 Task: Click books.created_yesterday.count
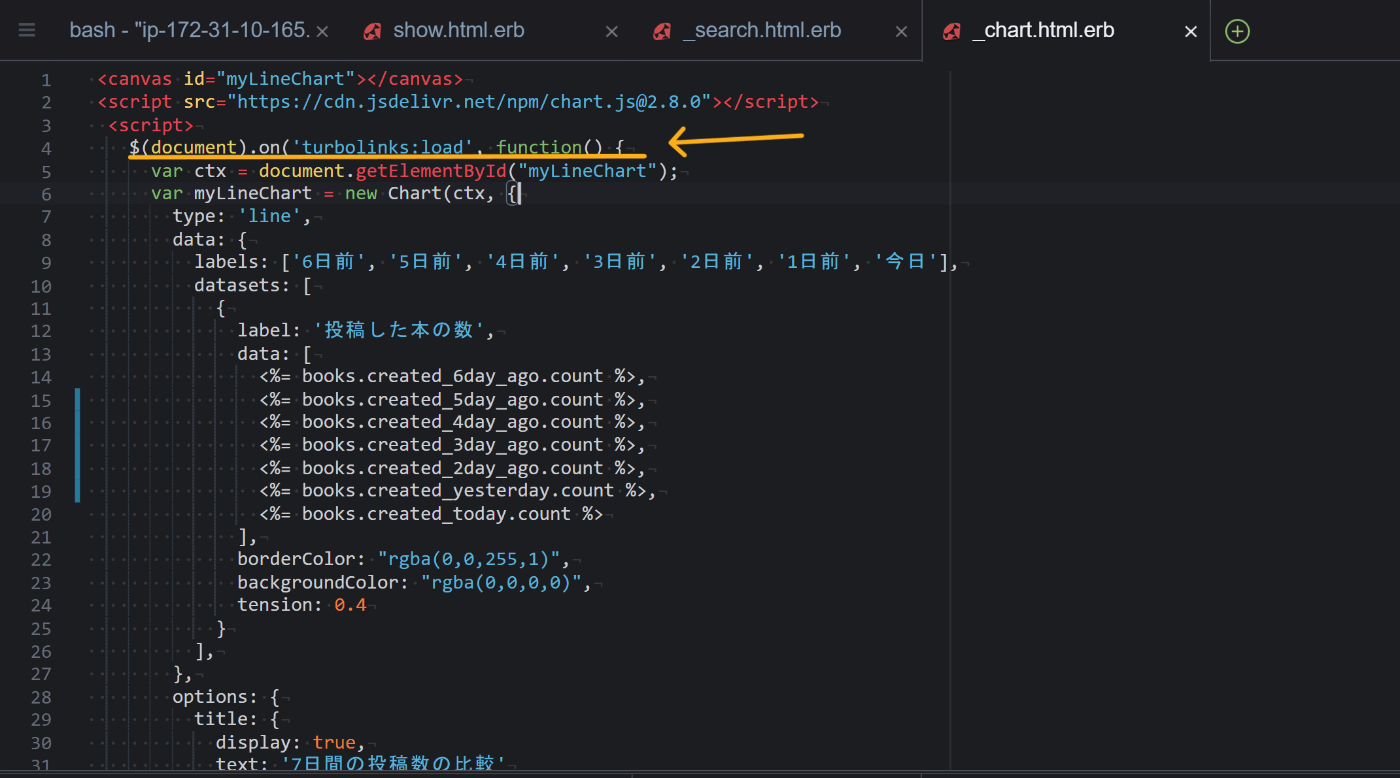(458, 491)
